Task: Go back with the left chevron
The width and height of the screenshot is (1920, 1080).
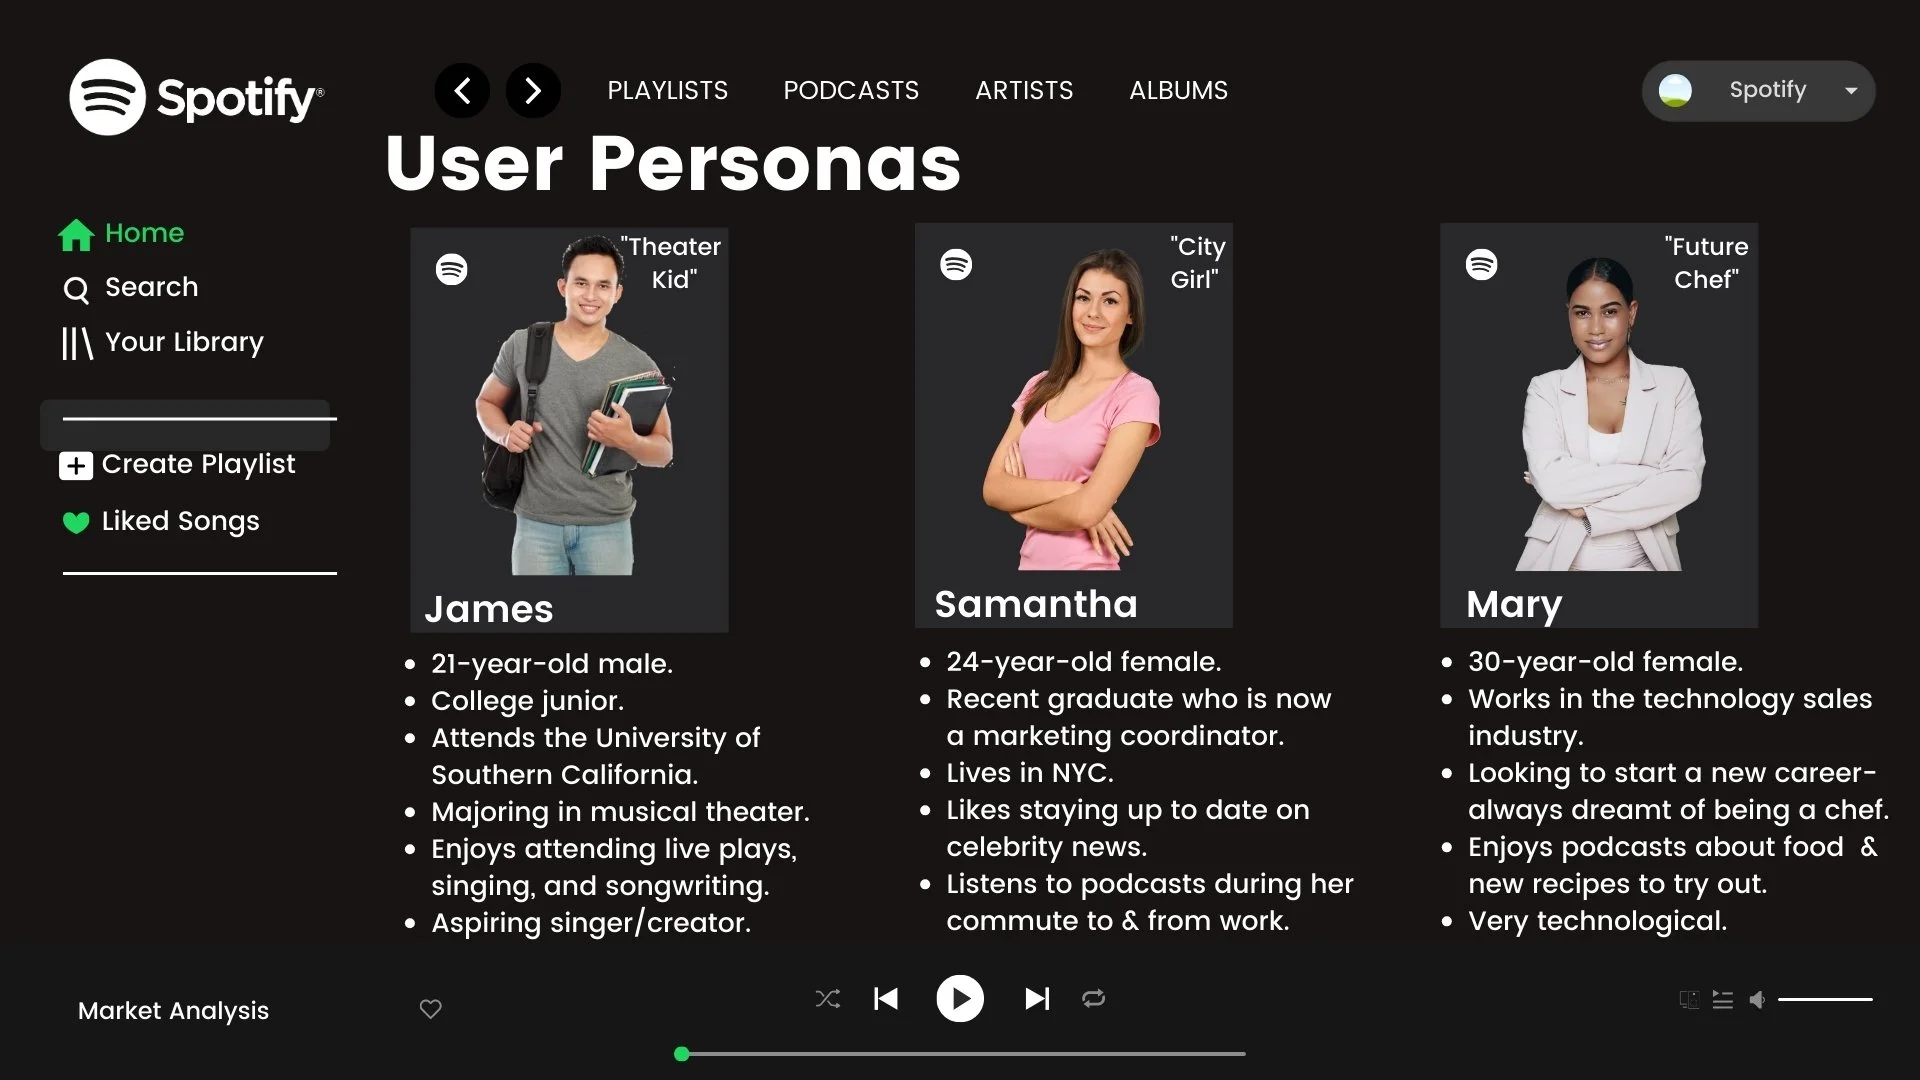Action: (462, 91)
